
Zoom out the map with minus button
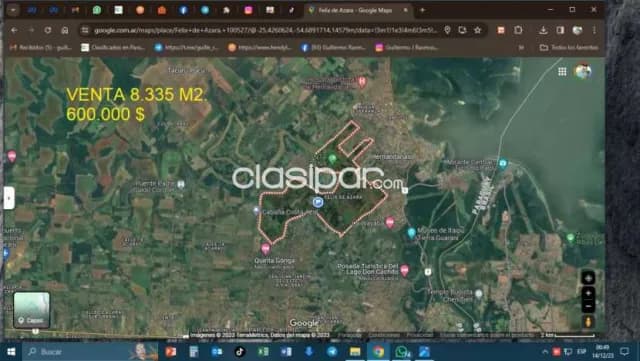point(588,306)
